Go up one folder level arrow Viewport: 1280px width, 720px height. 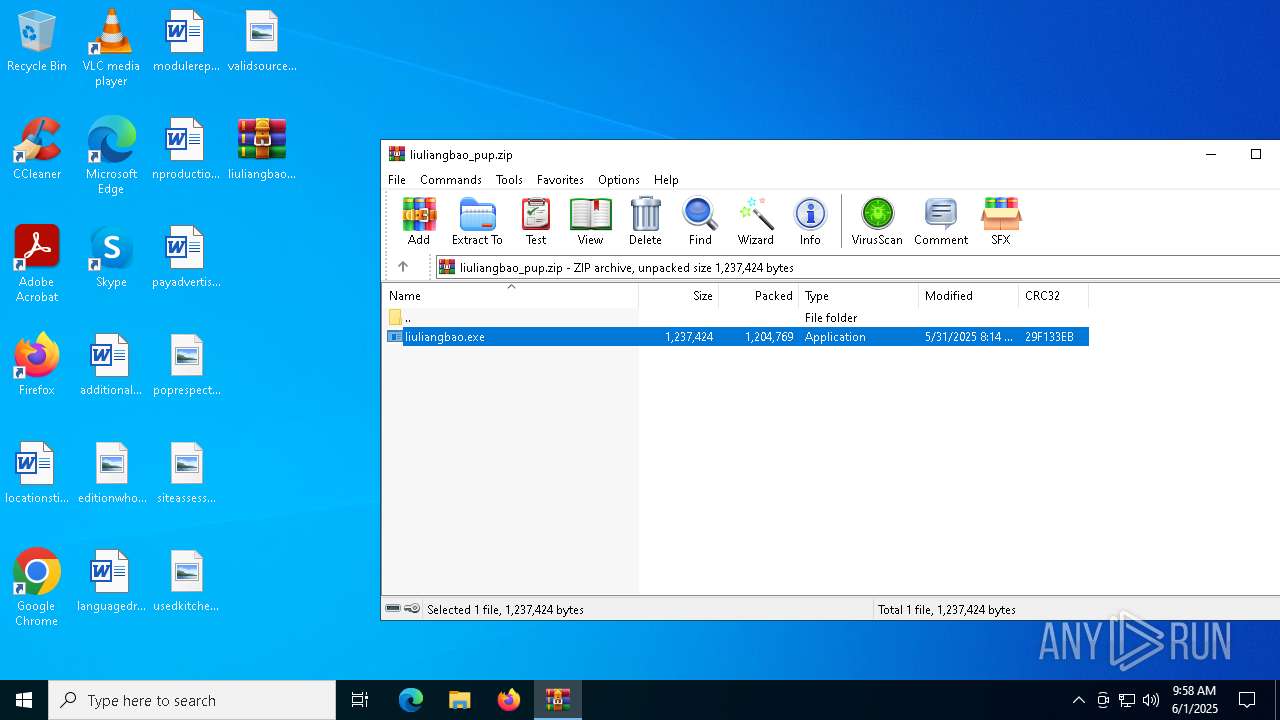pos(403,267)
